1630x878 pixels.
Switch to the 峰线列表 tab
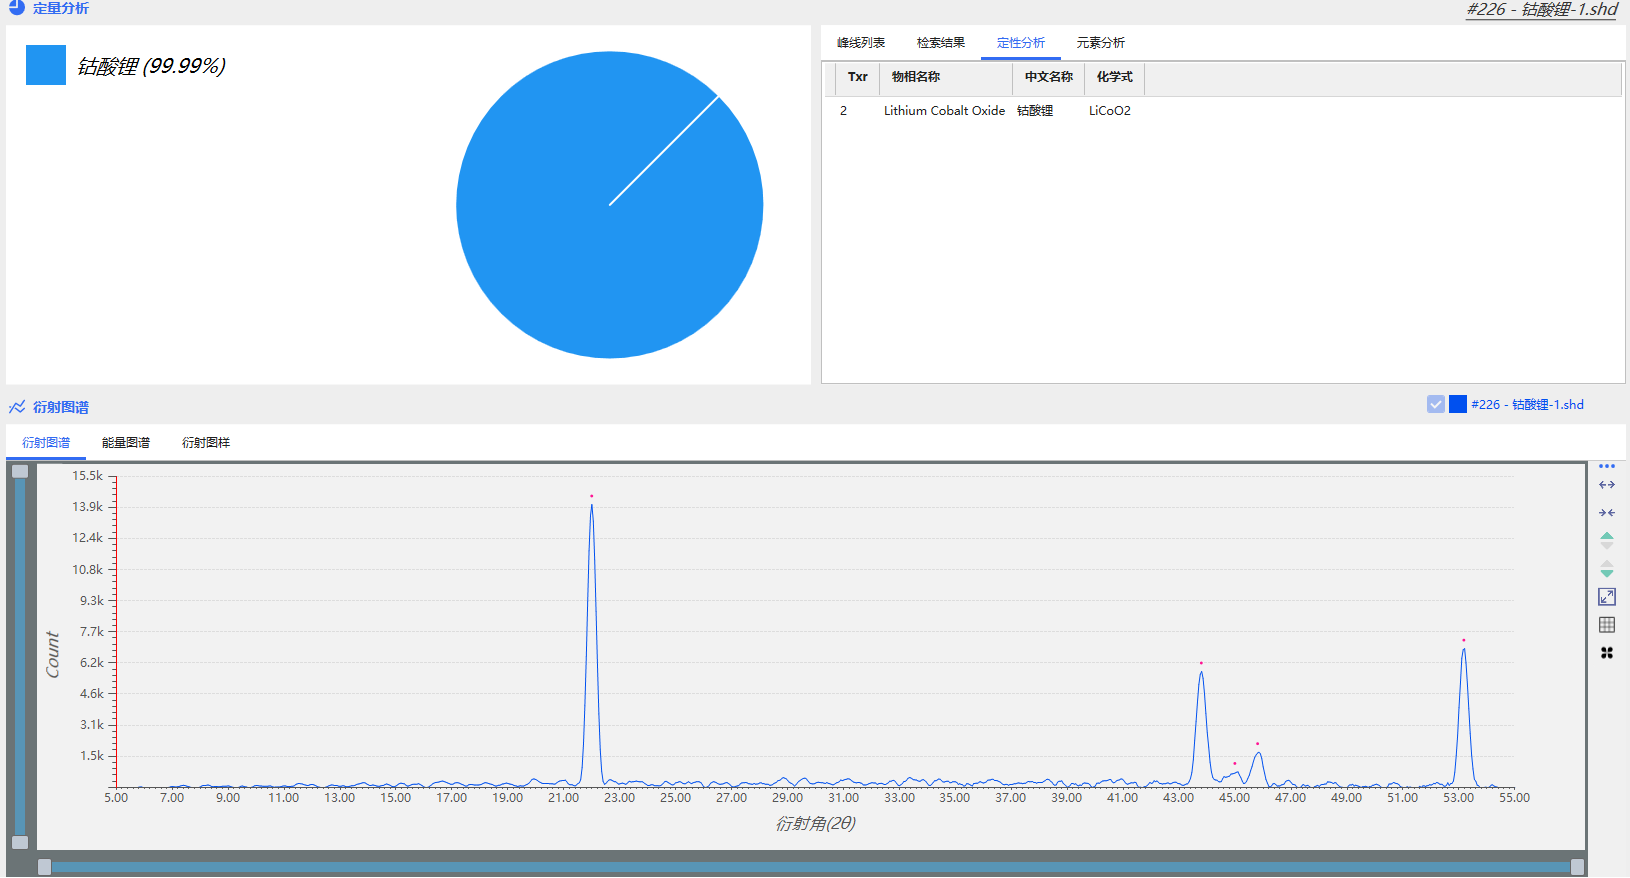[861, 43]
